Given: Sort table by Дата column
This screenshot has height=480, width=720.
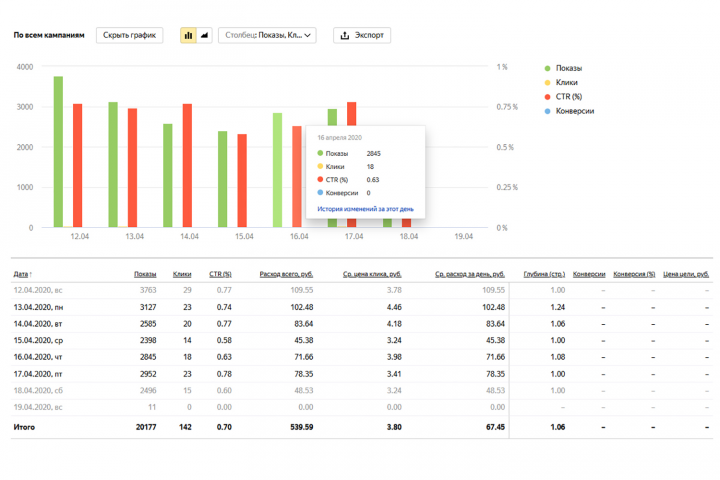Looking at the screenshot, I should click(21, 274).
